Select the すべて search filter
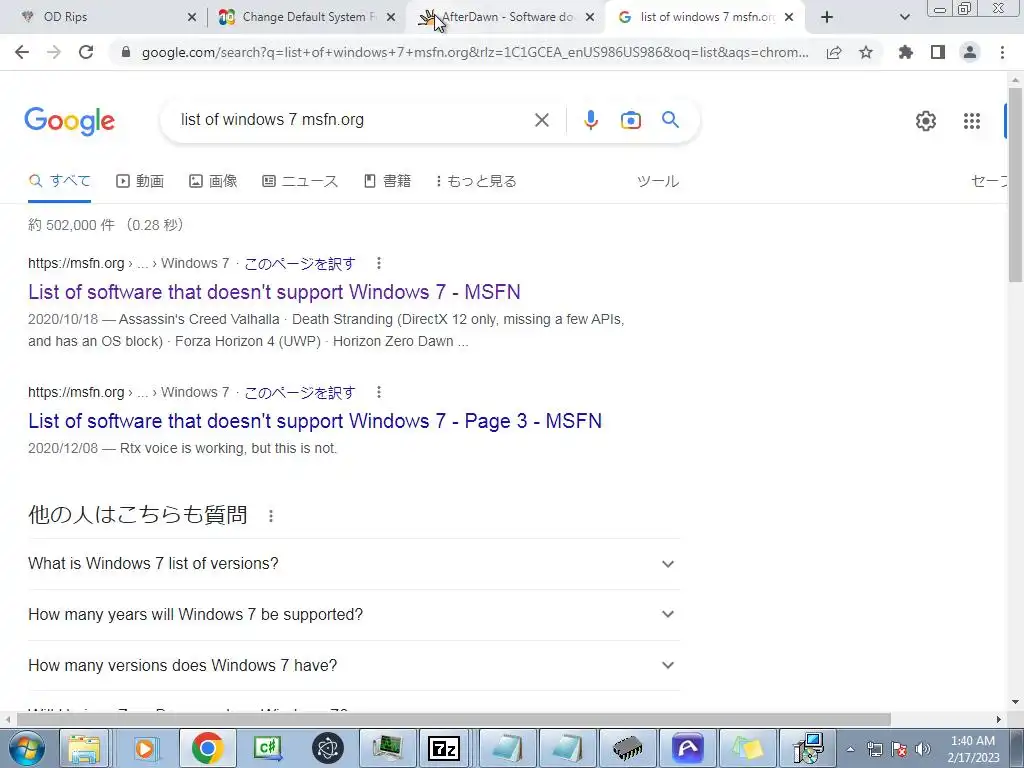This screenshot has width=1024, height=768. point(59,181)
